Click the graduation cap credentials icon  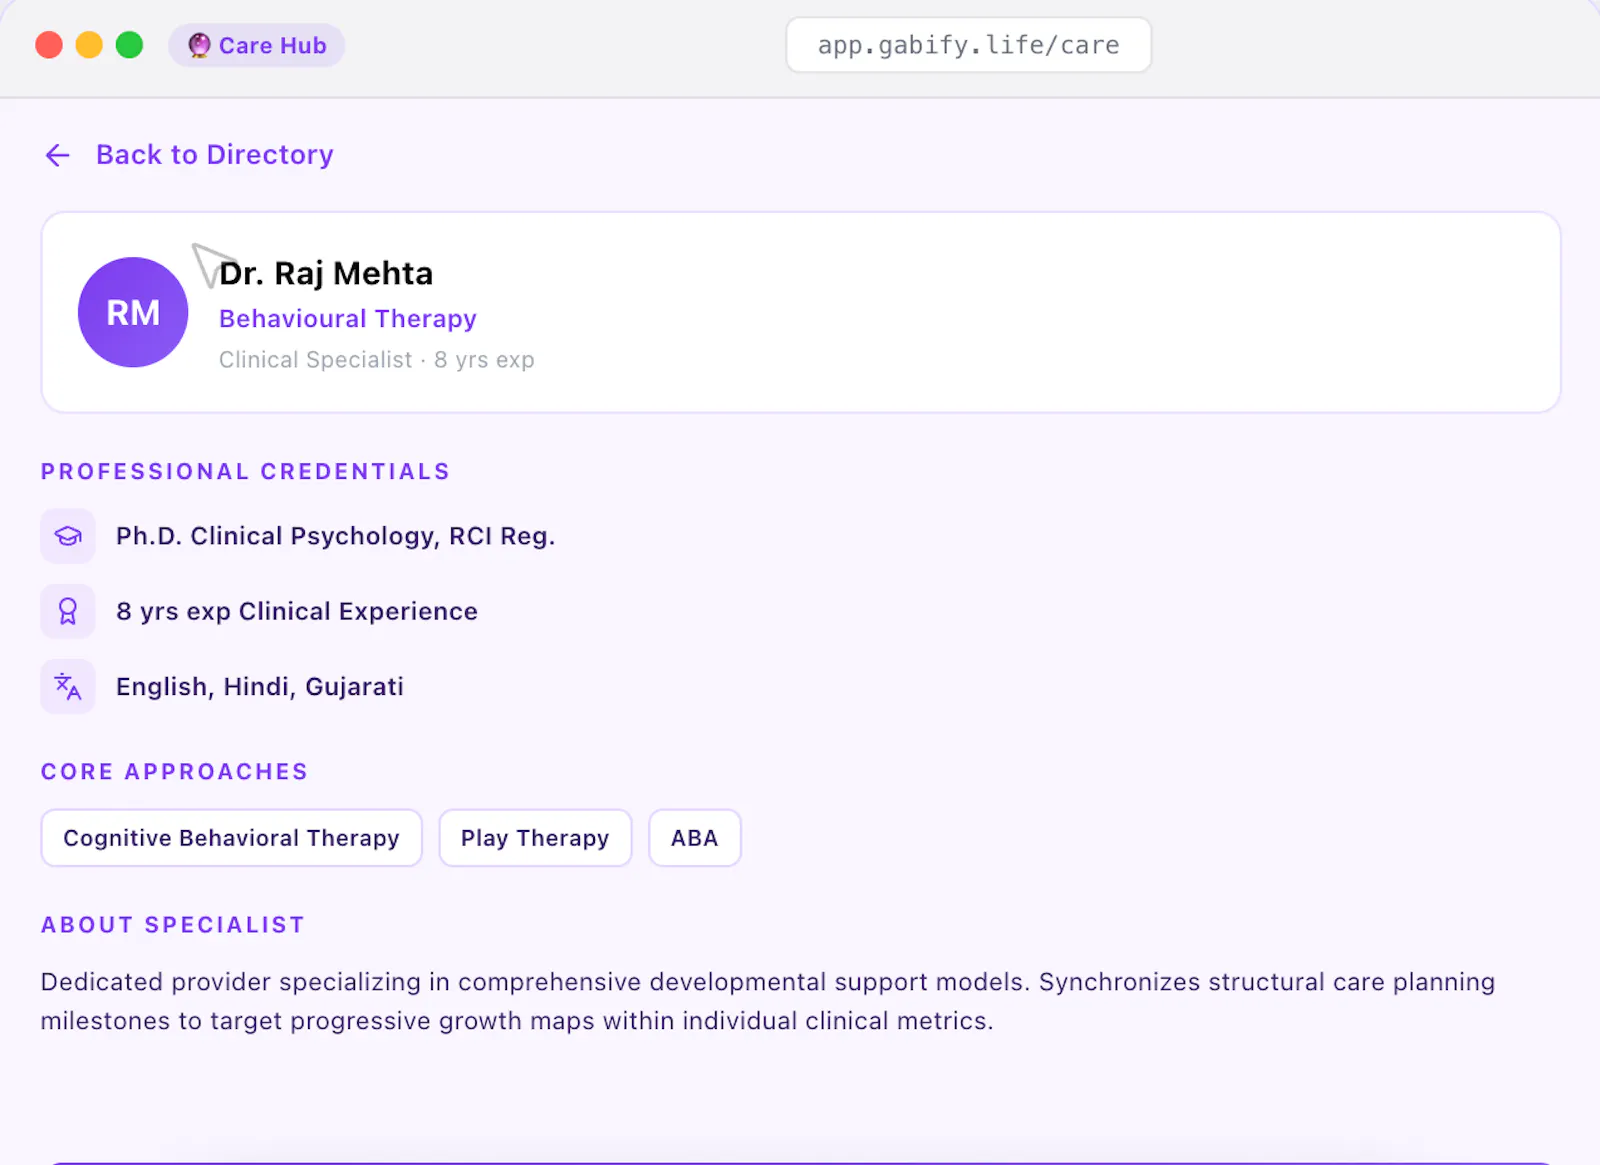pyautogui.click(x=68, y=536)
